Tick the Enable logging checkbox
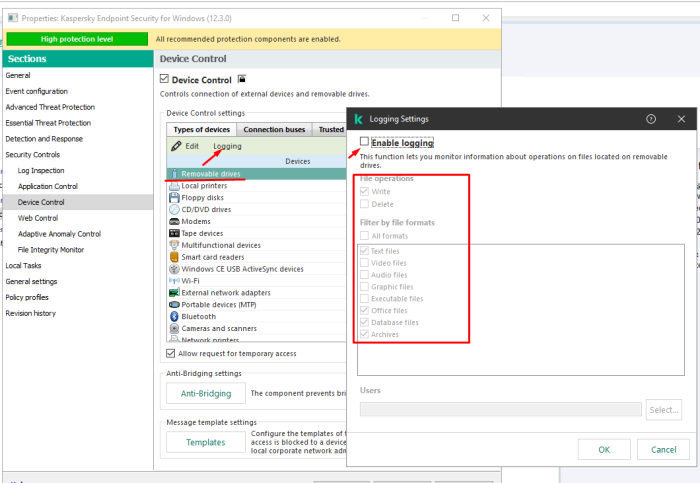Viewport: 700px width, 483px height. (364, 142)
